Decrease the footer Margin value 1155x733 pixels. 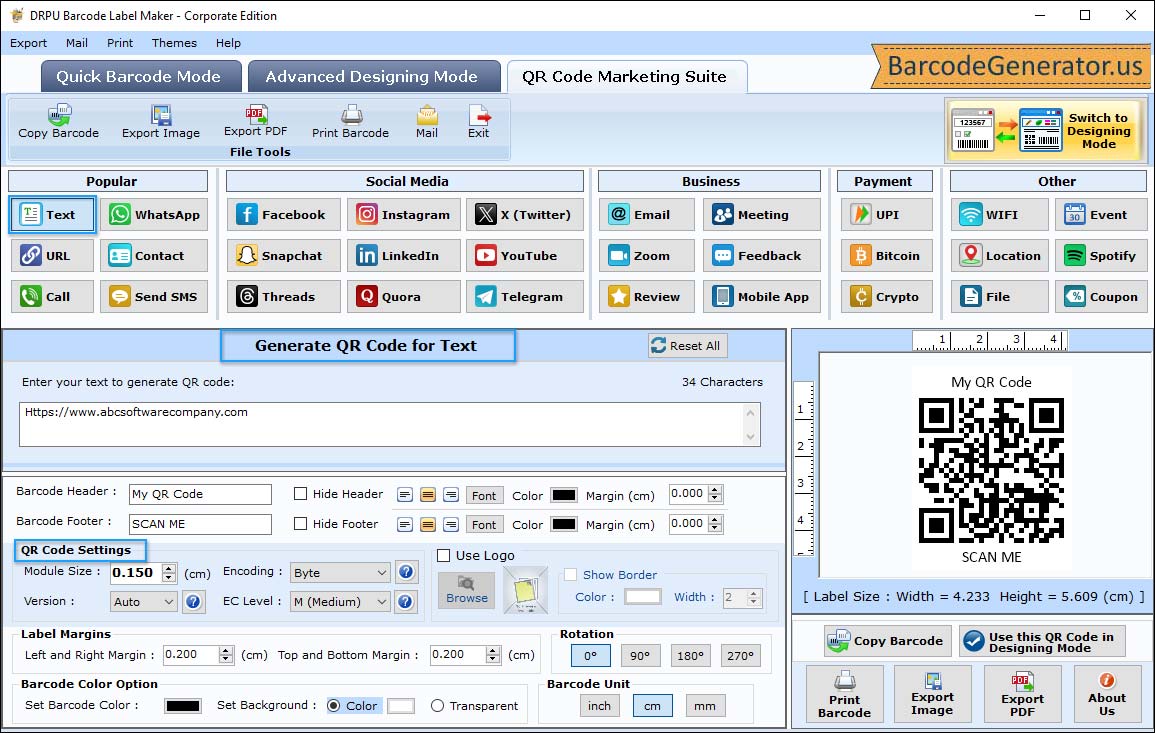(715, 528)
